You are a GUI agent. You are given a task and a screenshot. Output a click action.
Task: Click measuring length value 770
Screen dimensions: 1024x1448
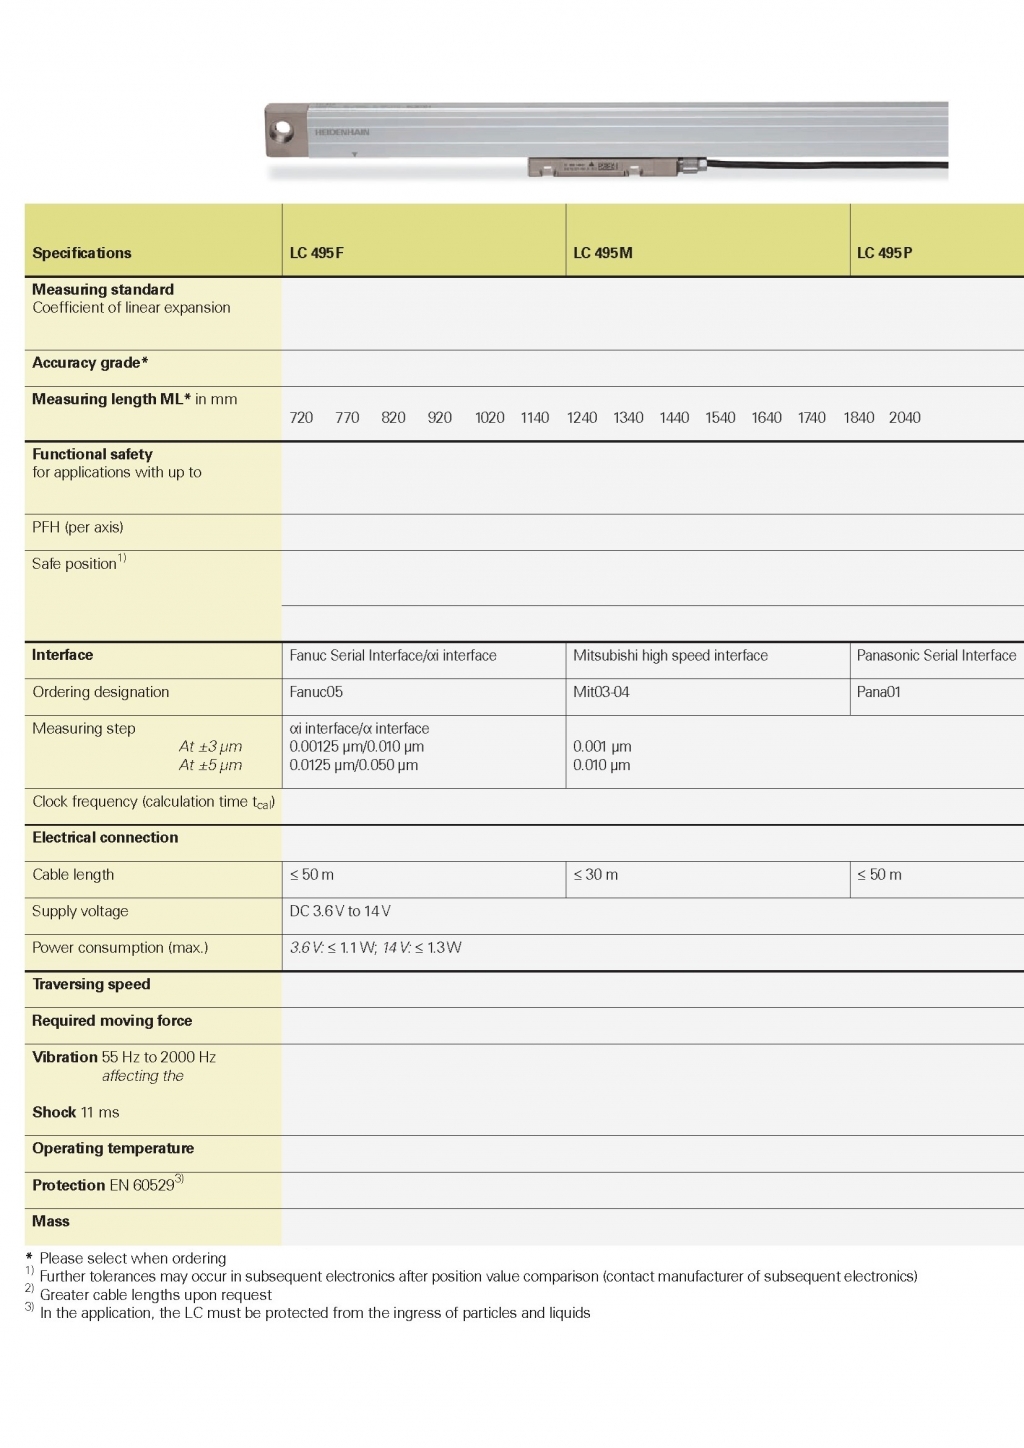coord(347,418)
